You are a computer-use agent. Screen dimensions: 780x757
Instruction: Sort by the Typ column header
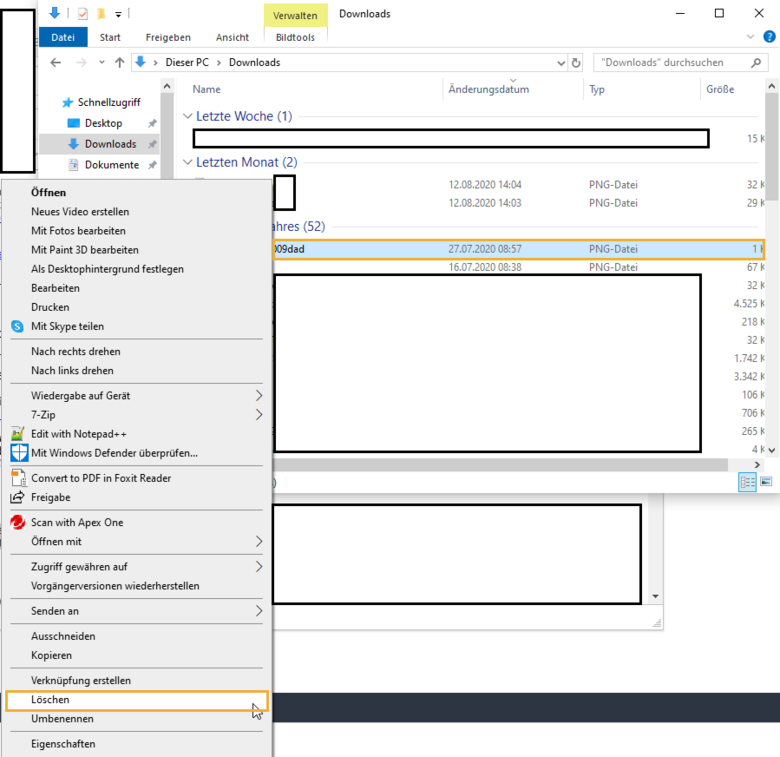click(597, 90)
